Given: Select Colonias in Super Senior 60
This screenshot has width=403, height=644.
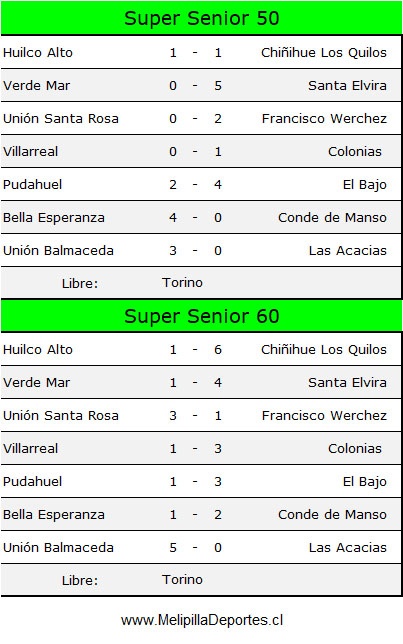Looking at the screenshot, I should coord(355,448).
